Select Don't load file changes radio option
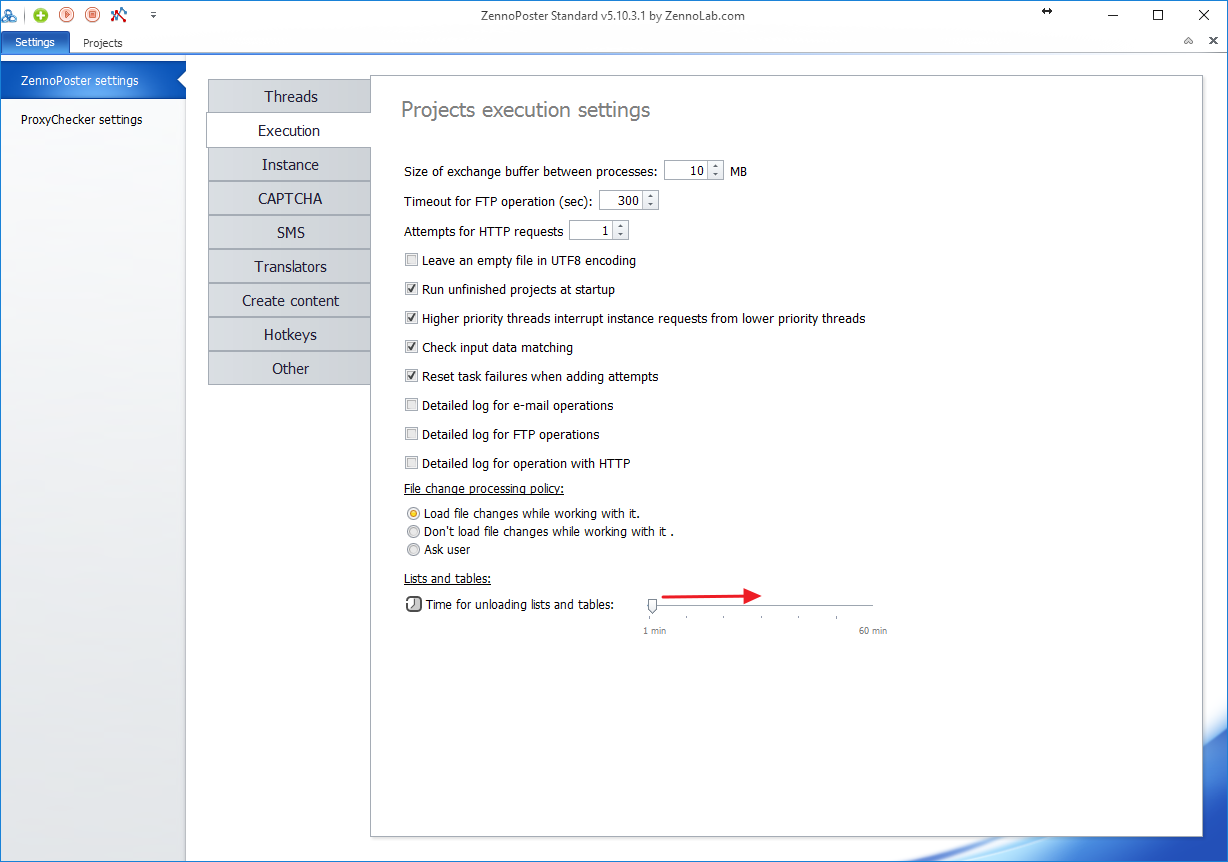The height and width of the screenshot is (862, 1228). [413, 531]
